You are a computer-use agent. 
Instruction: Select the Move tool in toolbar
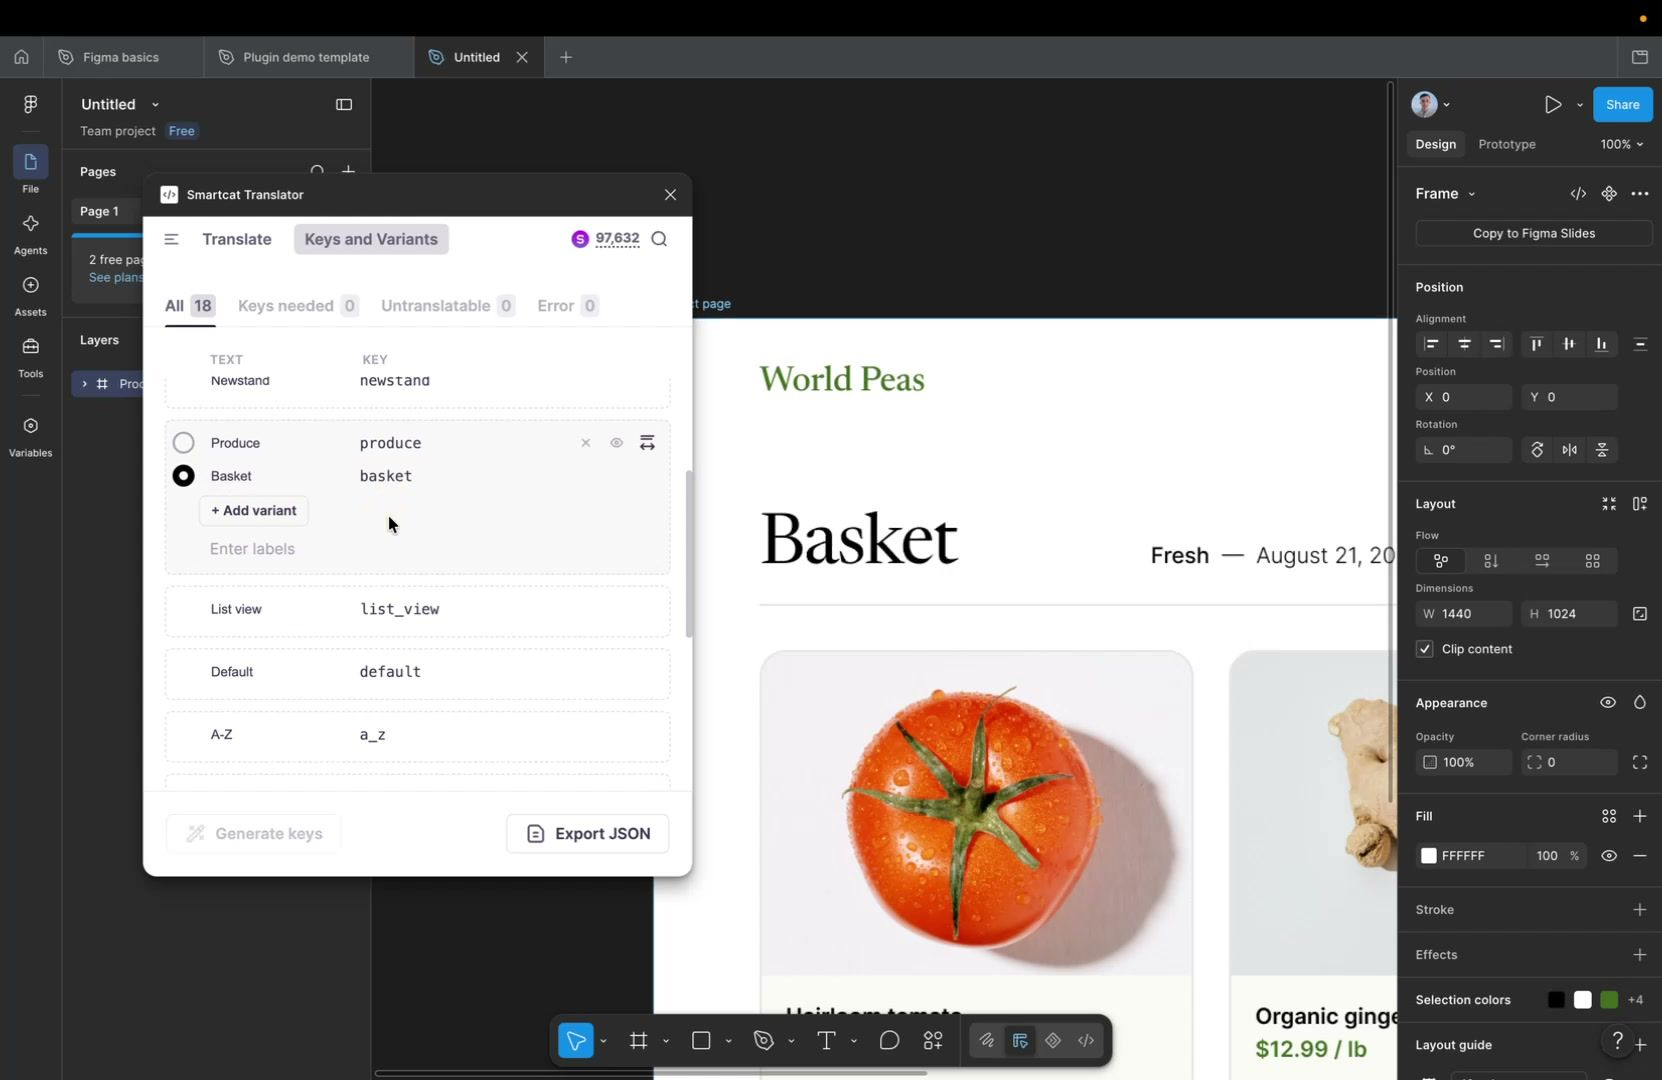coord(576,1041)
